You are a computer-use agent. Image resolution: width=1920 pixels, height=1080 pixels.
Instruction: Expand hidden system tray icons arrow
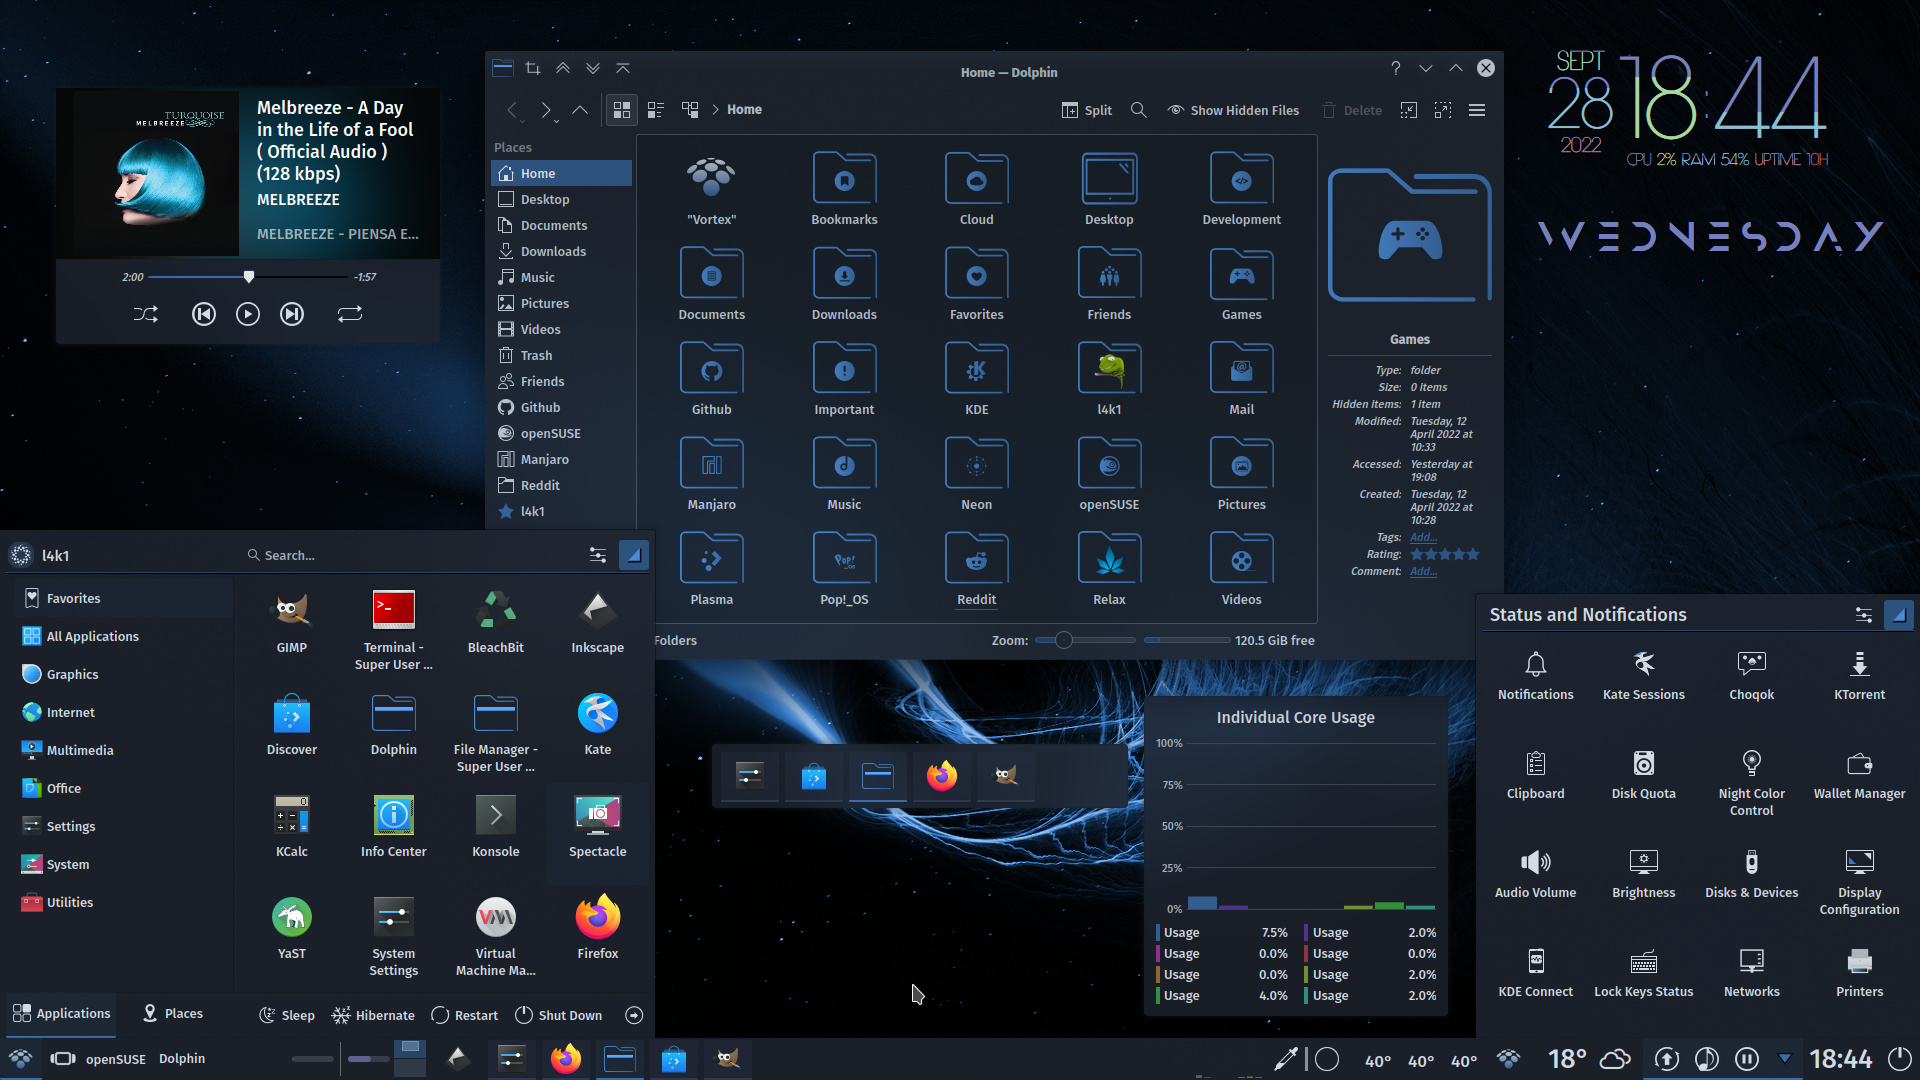1785,1058
